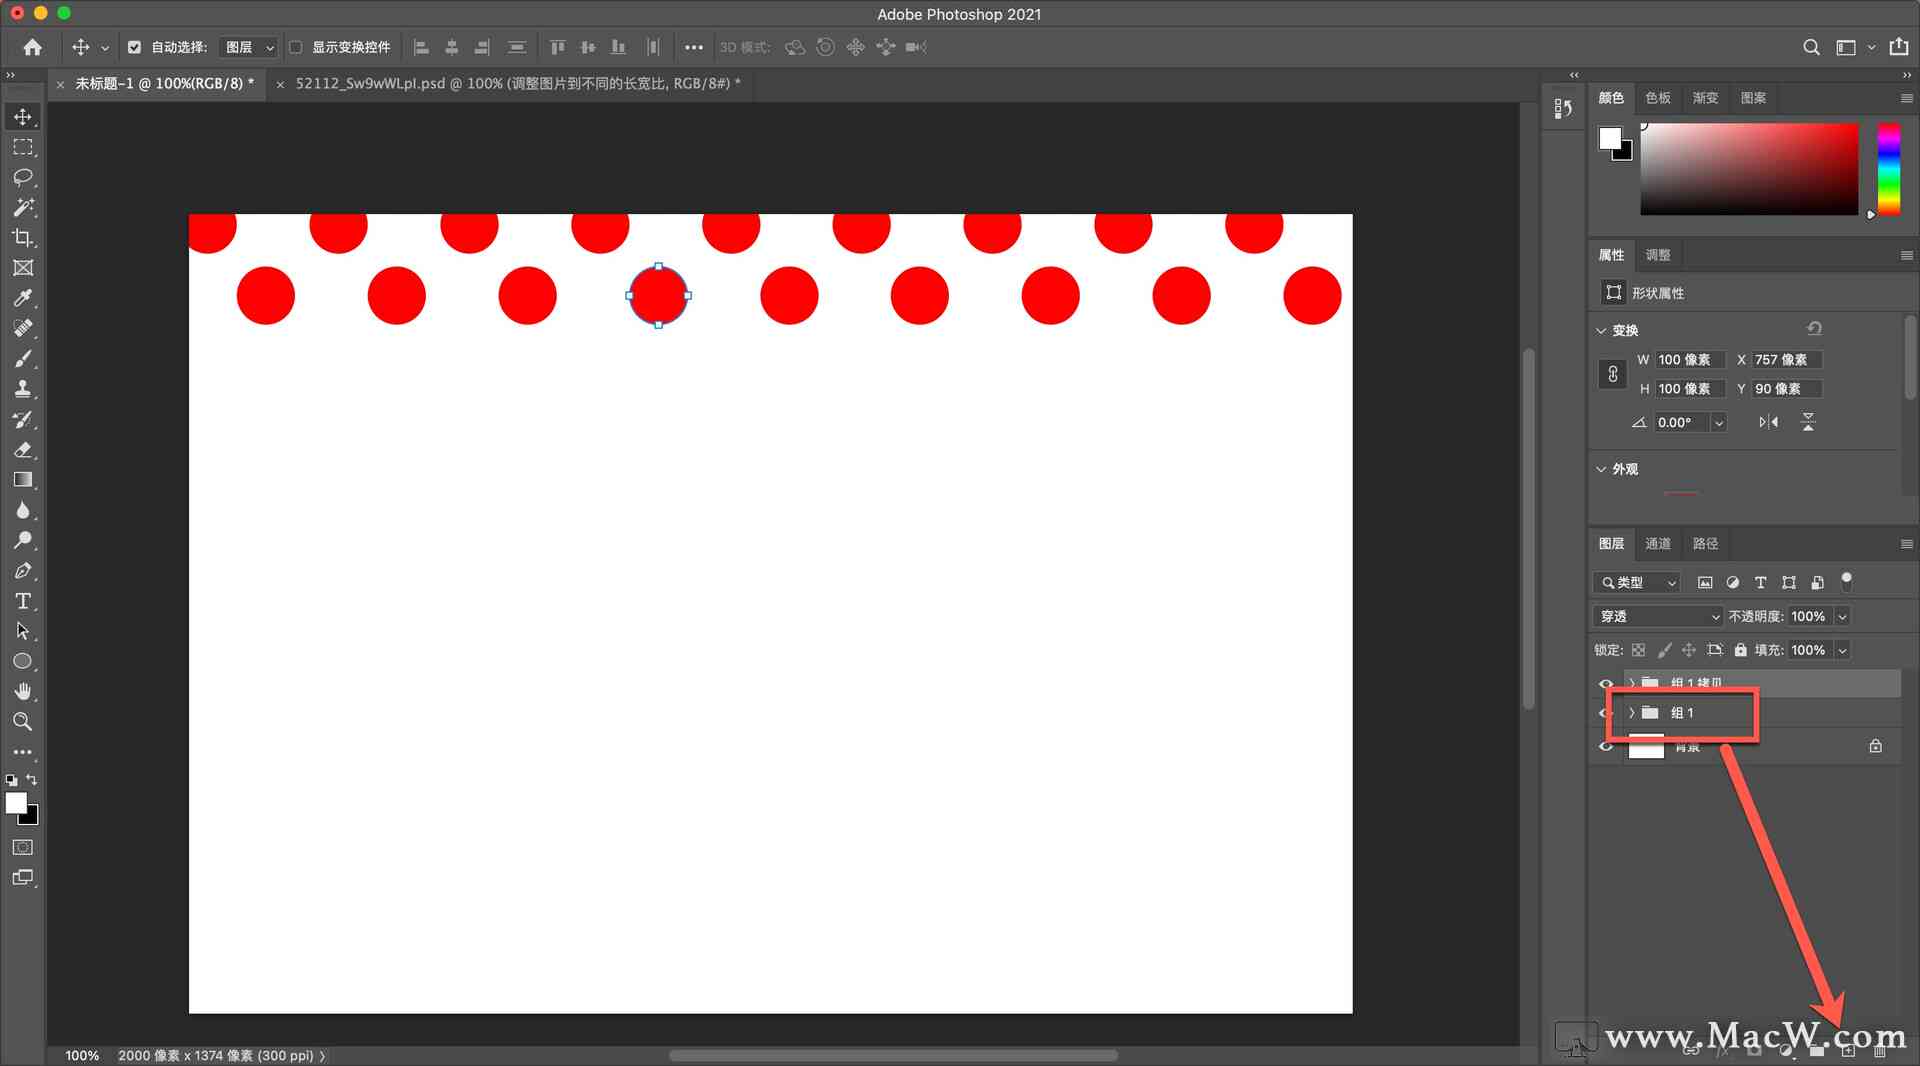Select the Horizontal Type tool

click(23, 601)
